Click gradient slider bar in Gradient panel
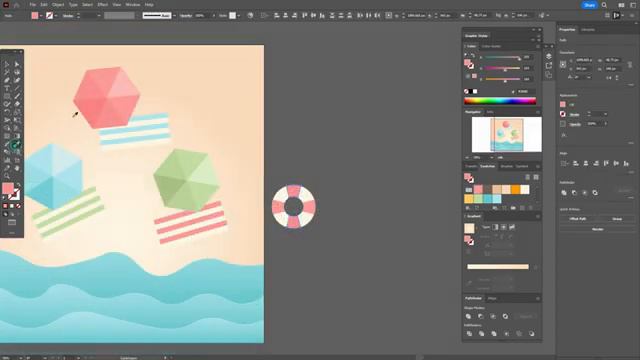 498,267
